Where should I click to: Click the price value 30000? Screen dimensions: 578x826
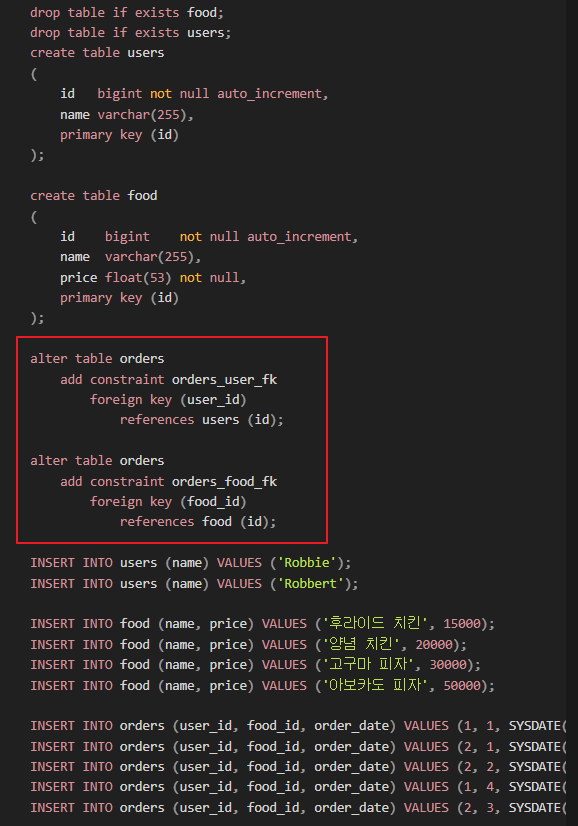[448, 665]
